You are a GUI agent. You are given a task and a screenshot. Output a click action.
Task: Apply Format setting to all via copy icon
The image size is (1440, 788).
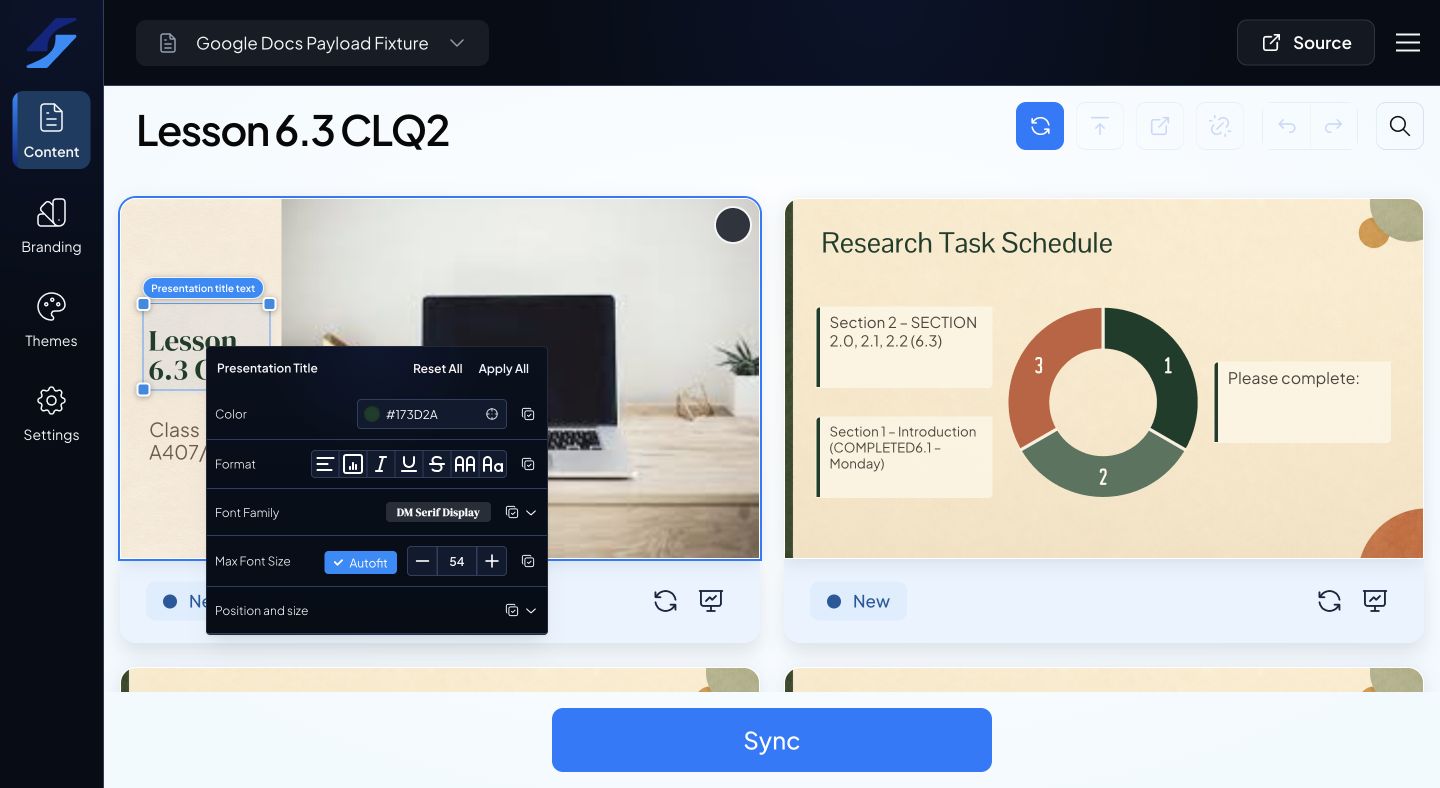coord(528,464)
